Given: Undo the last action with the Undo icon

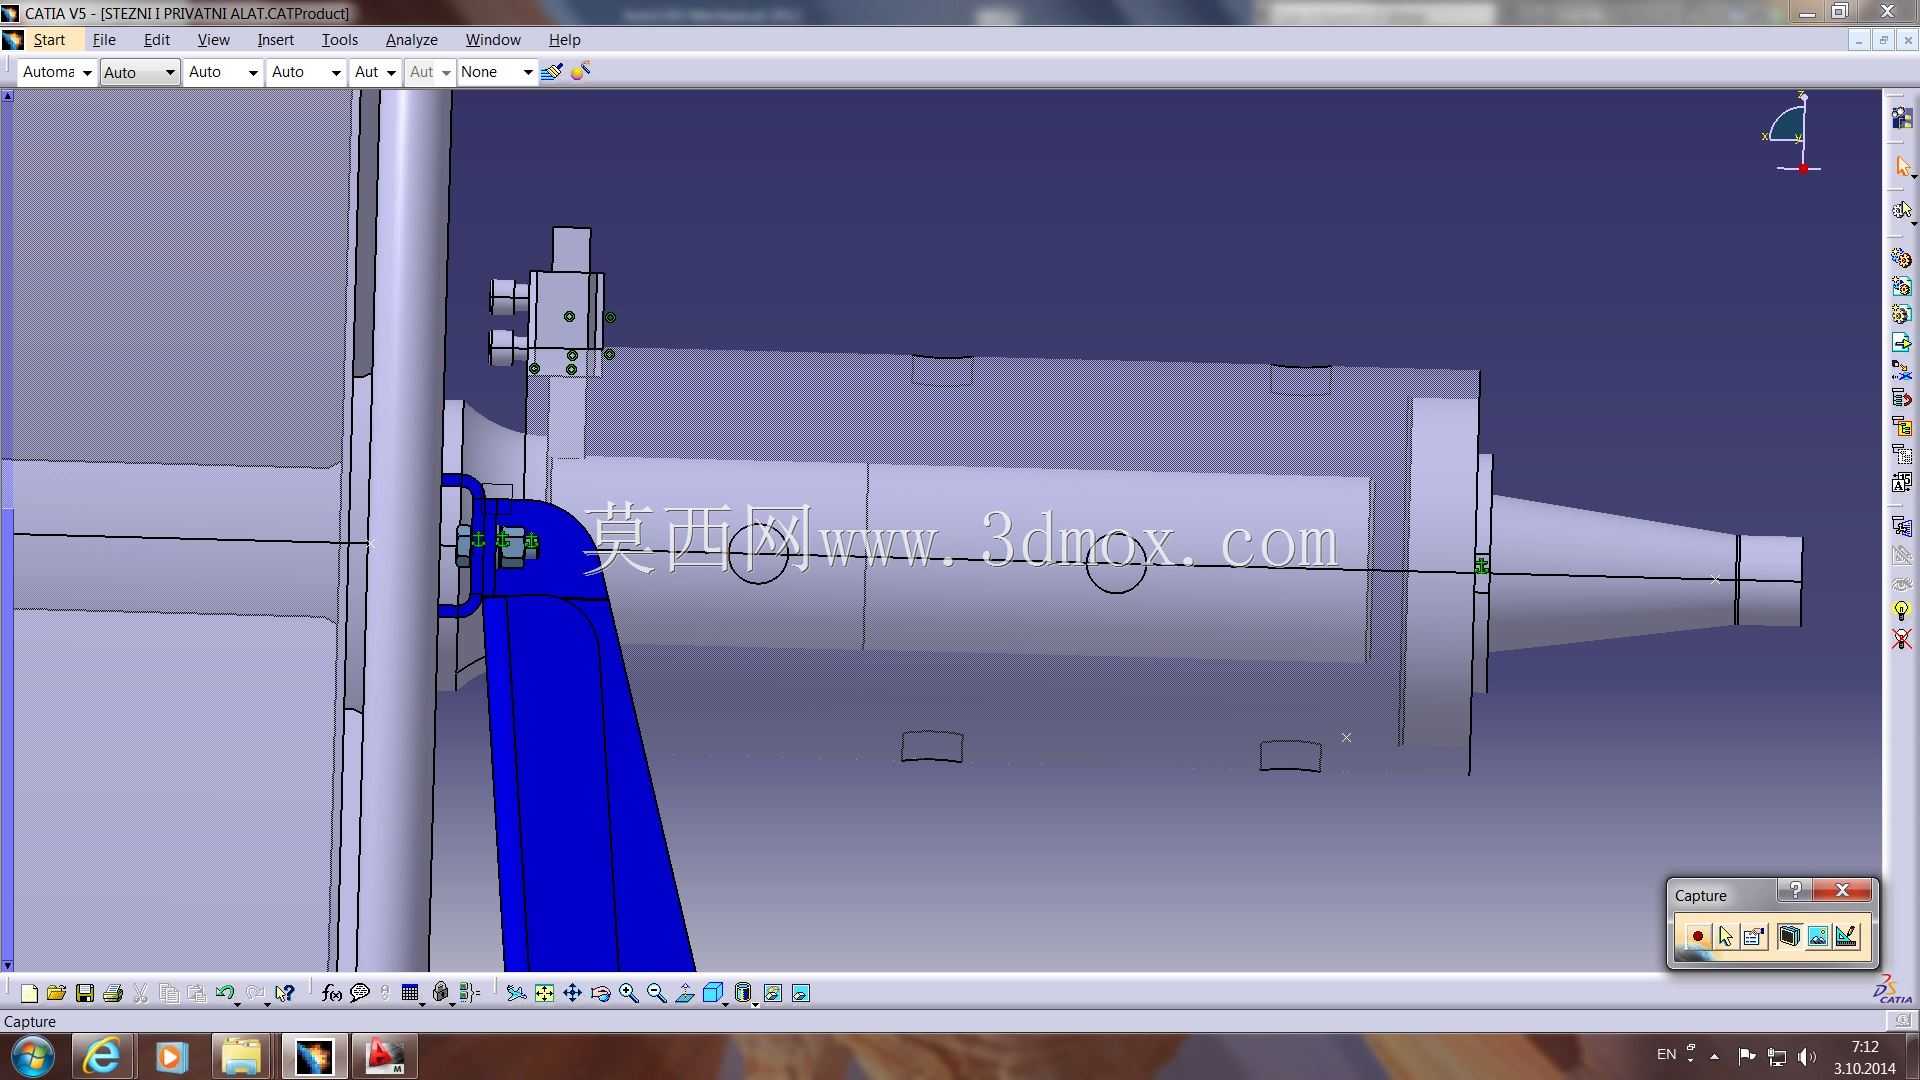Looking at the screenshot, I should 224,993.
